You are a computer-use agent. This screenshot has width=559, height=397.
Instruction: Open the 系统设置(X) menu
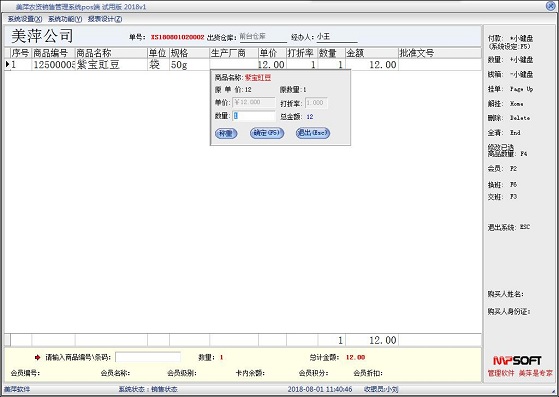pos(25,19)
